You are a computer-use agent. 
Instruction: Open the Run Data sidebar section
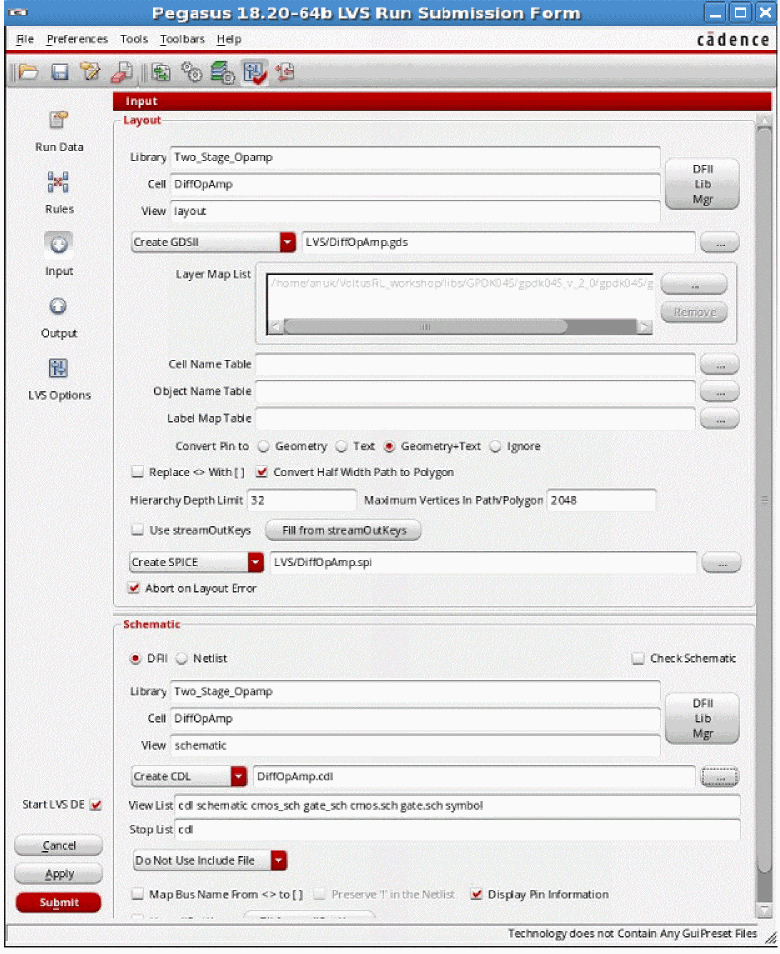(x=59, y=131)
